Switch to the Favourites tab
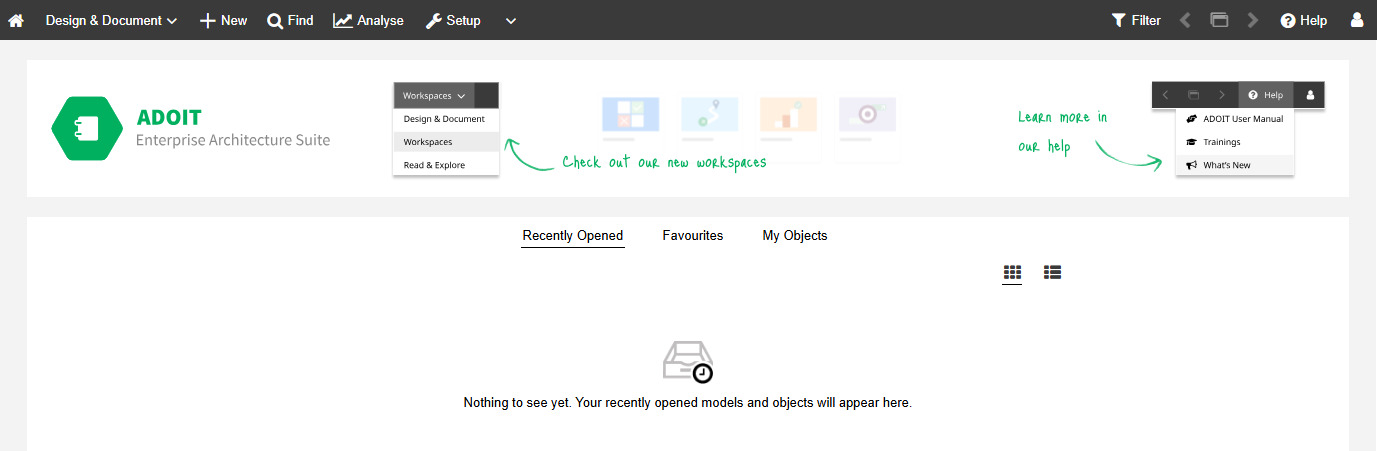The image size is (1377, 451). tap(692, 236)
